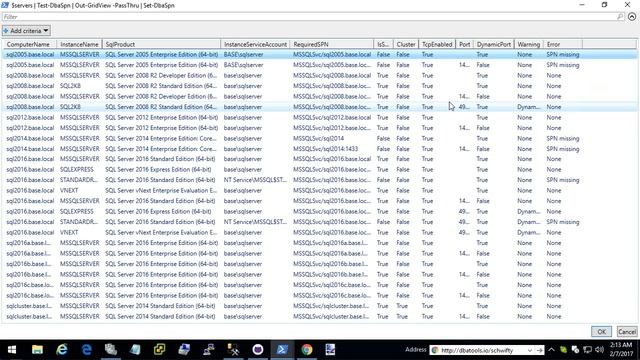Click the TcpEnabled column header
The image size is (640, 360).
[x=437, y=44]
